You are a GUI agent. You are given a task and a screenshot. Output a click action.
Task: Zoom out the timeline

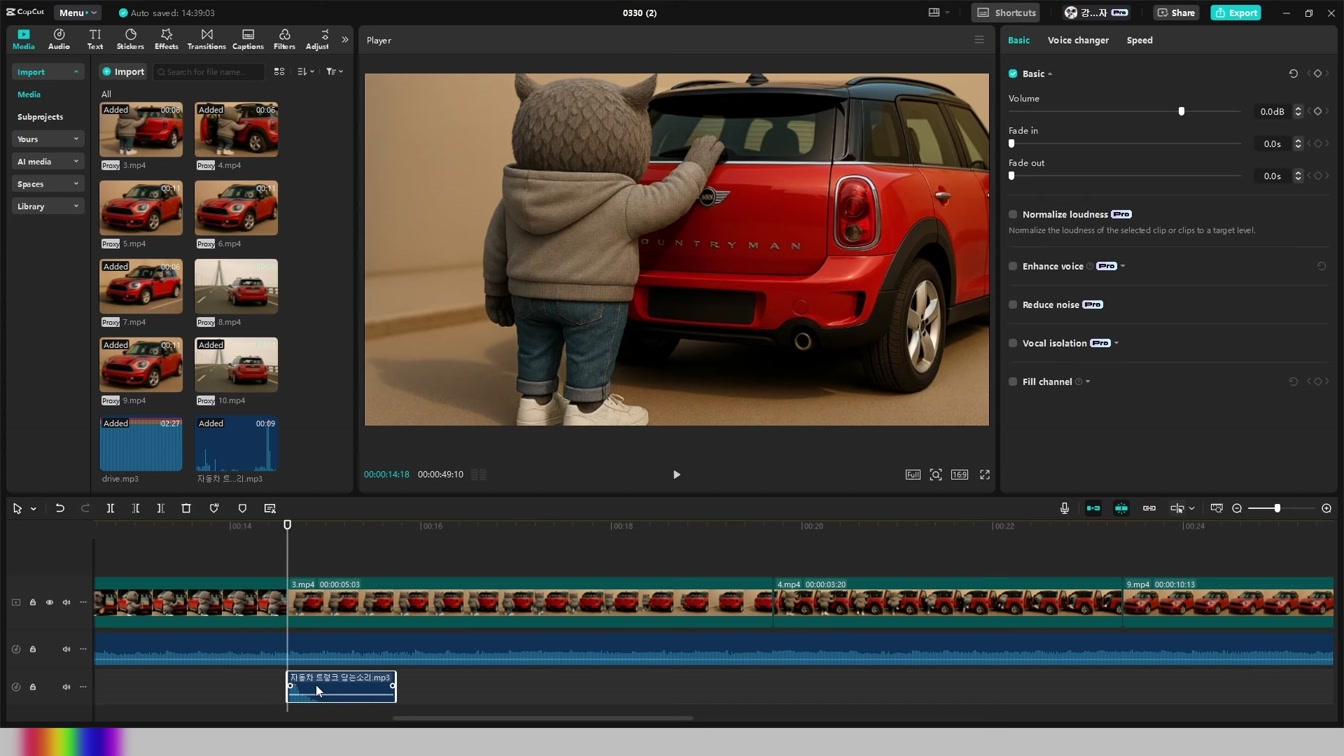[1237, 508]
